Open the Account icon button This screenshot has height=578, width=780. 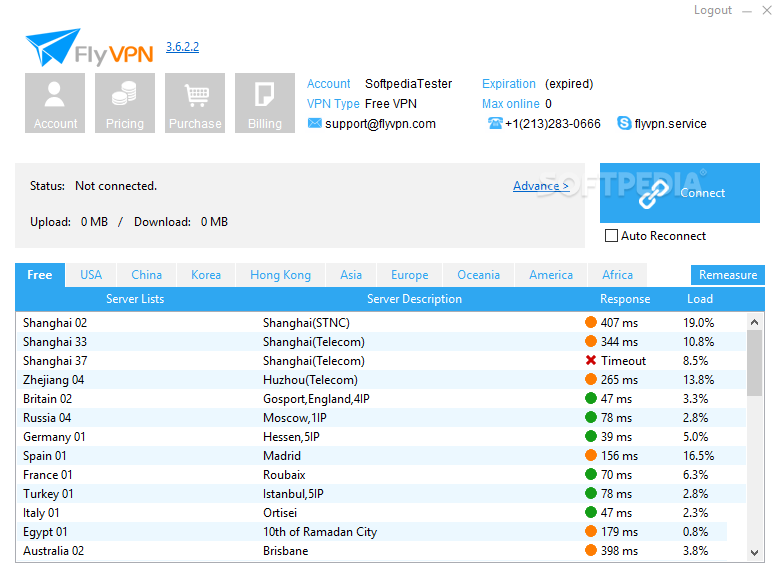(x=55, y=103)
